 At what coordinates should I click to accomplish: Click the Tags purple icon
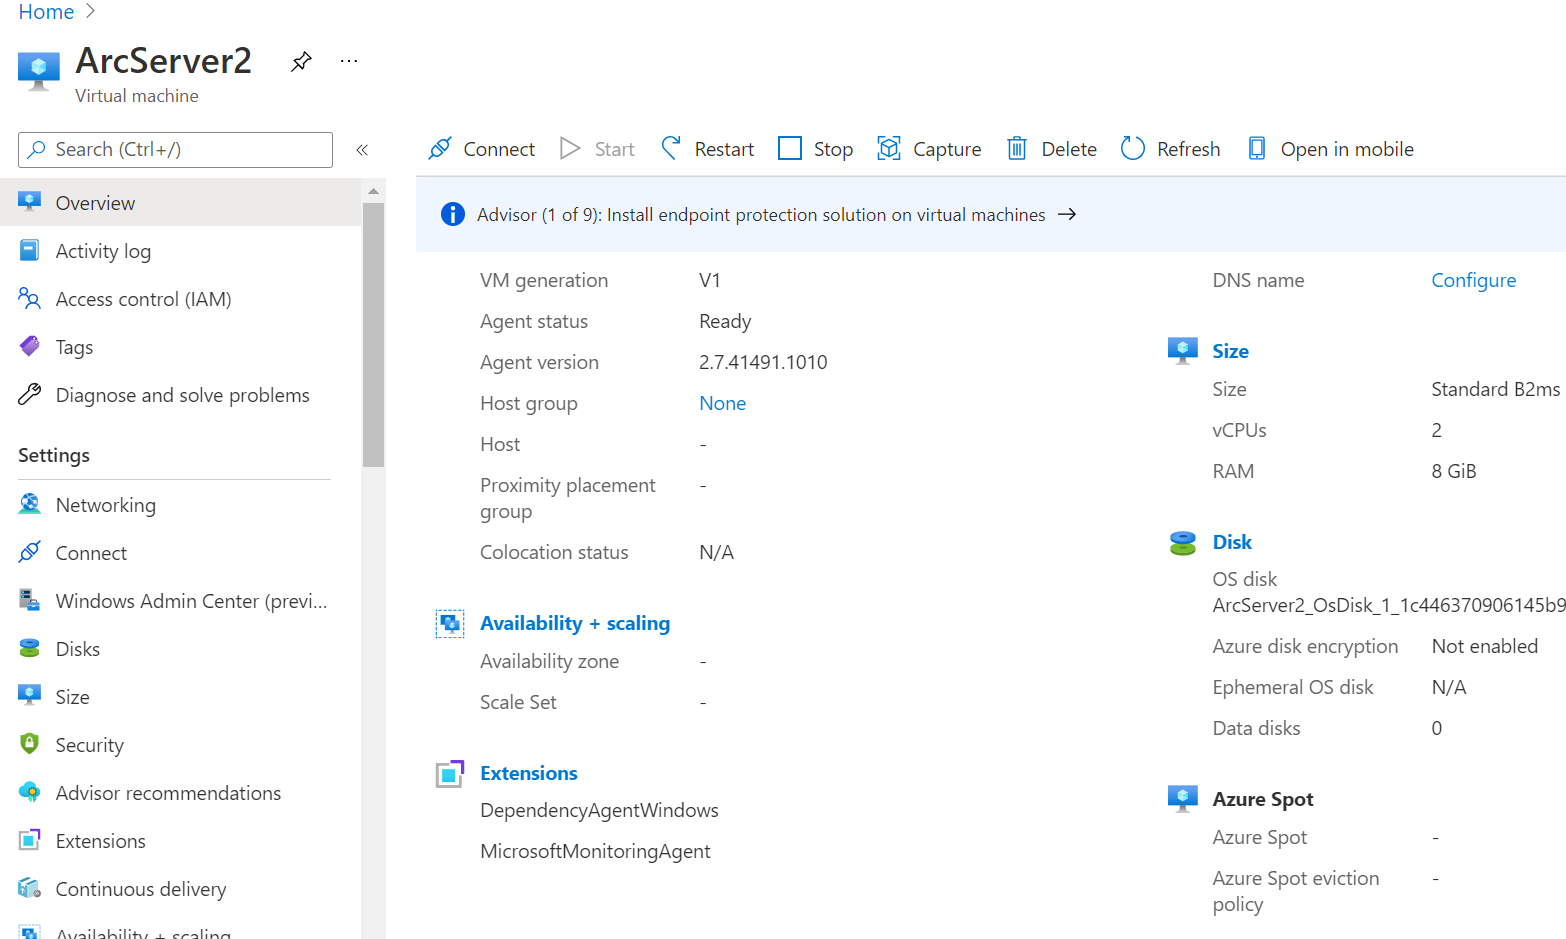point(30,347)
